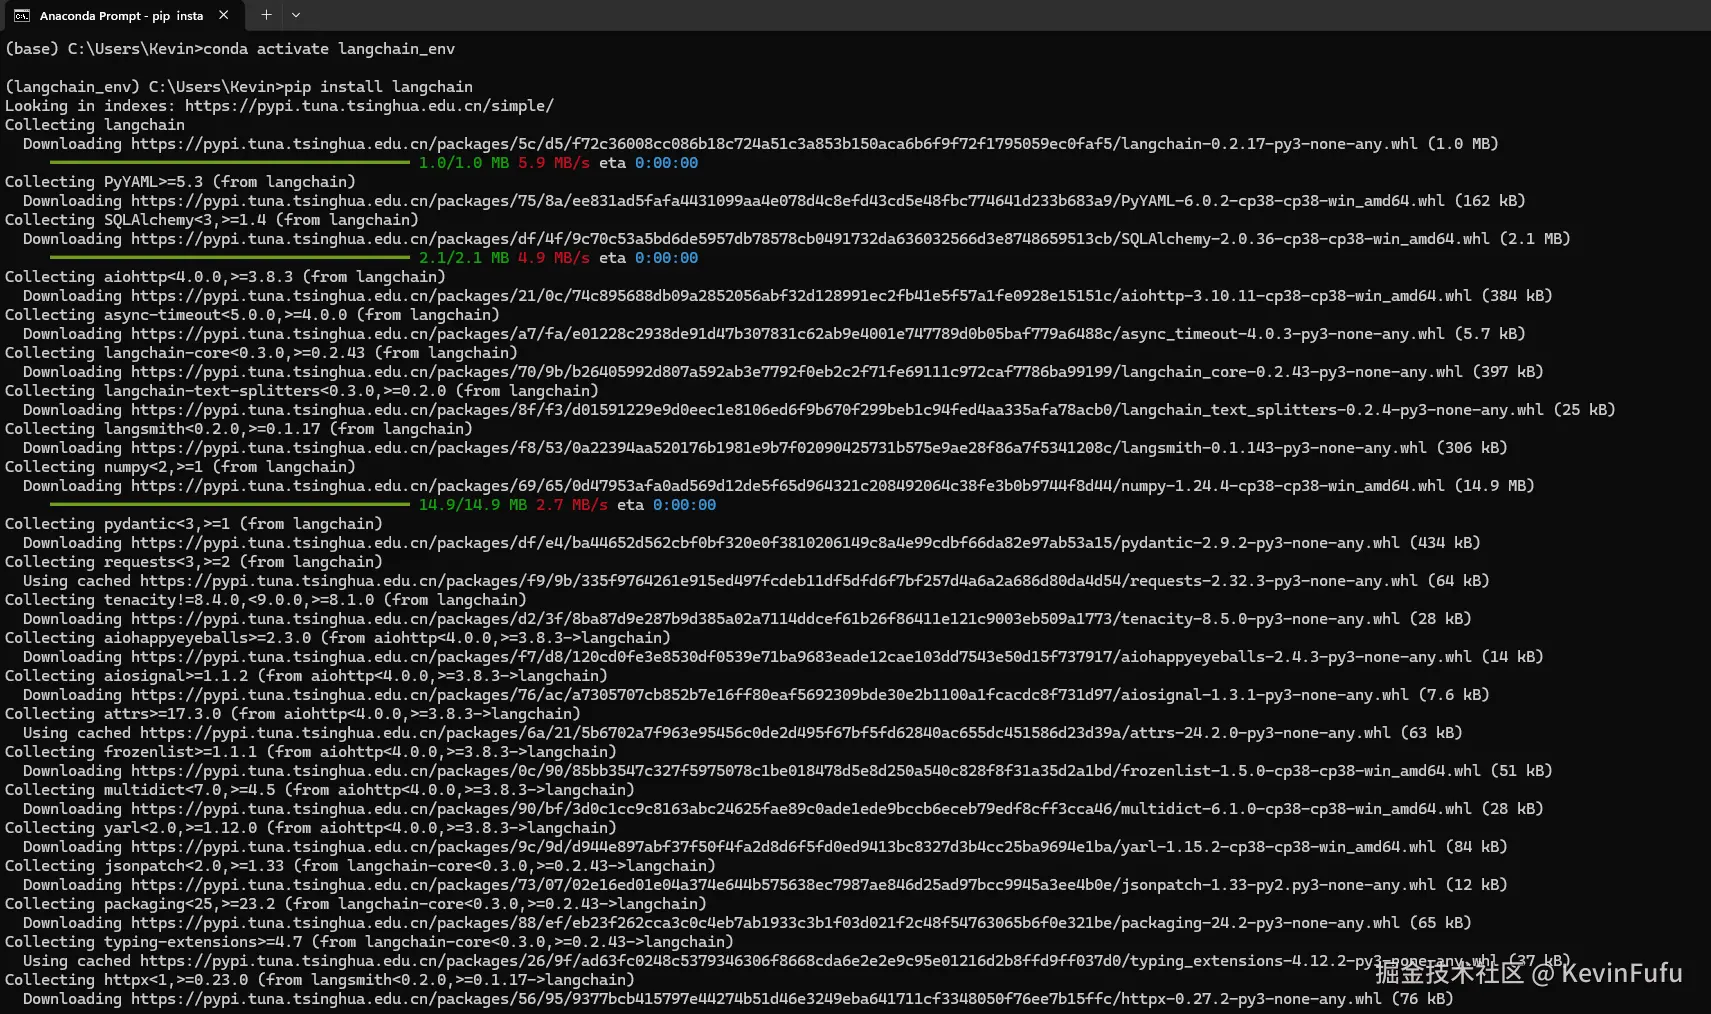The image size is (1711, 1014).
Task: Click the 'Collecting tenacity' output line
Action: click(266, 600)
